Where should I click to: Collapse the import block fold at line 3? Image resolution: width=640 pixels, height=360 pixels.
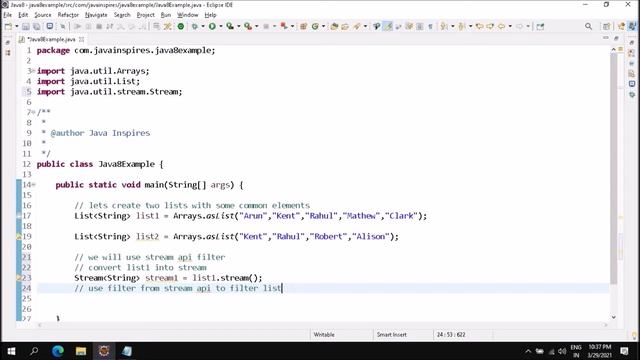33,71
